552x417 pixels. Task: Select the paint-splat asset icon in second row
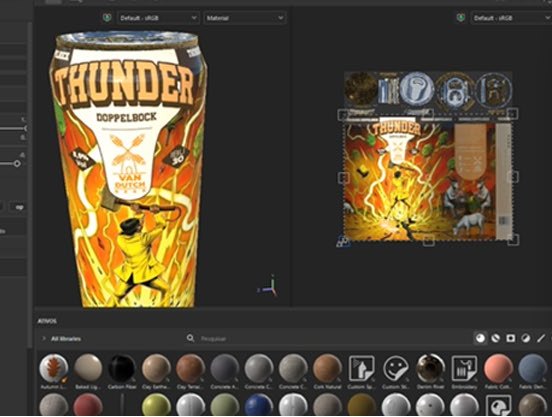pyautogui.click(x=498, y=405)
